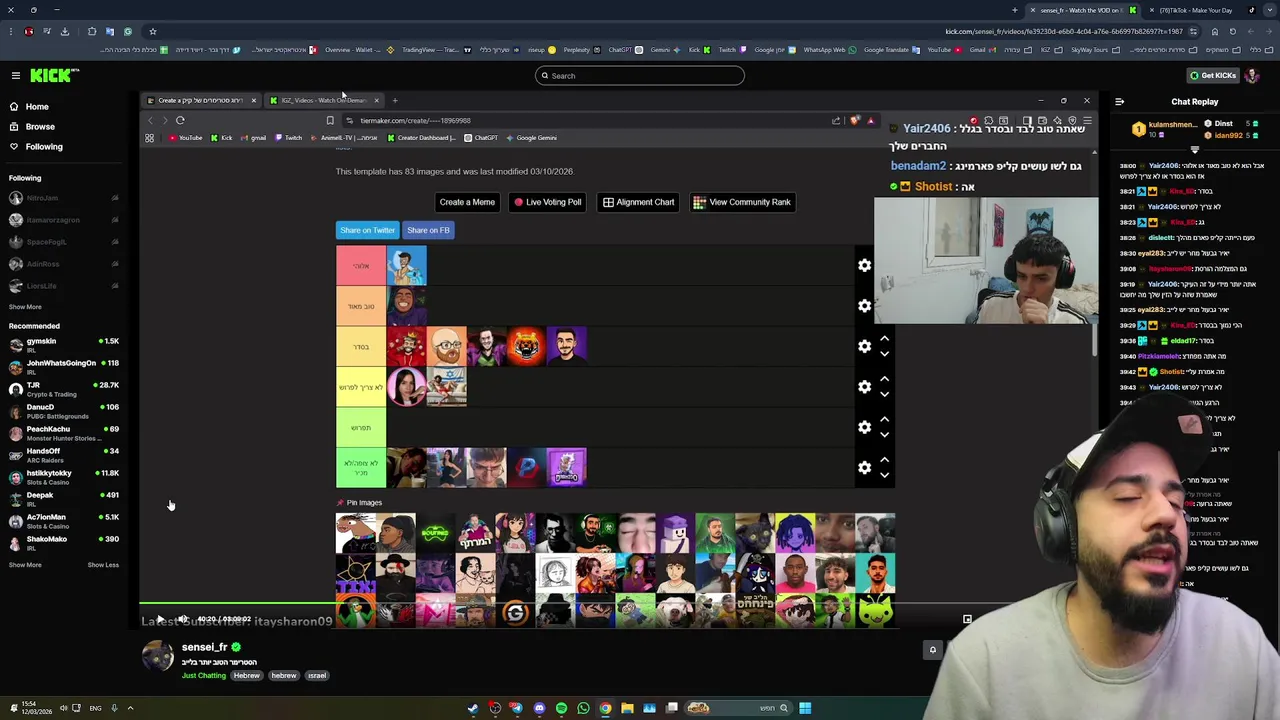Viewport: 1280px width, 720px height.
Task: Open the Kick sidebar hamburger menu
Action: [x=15, y=75]
